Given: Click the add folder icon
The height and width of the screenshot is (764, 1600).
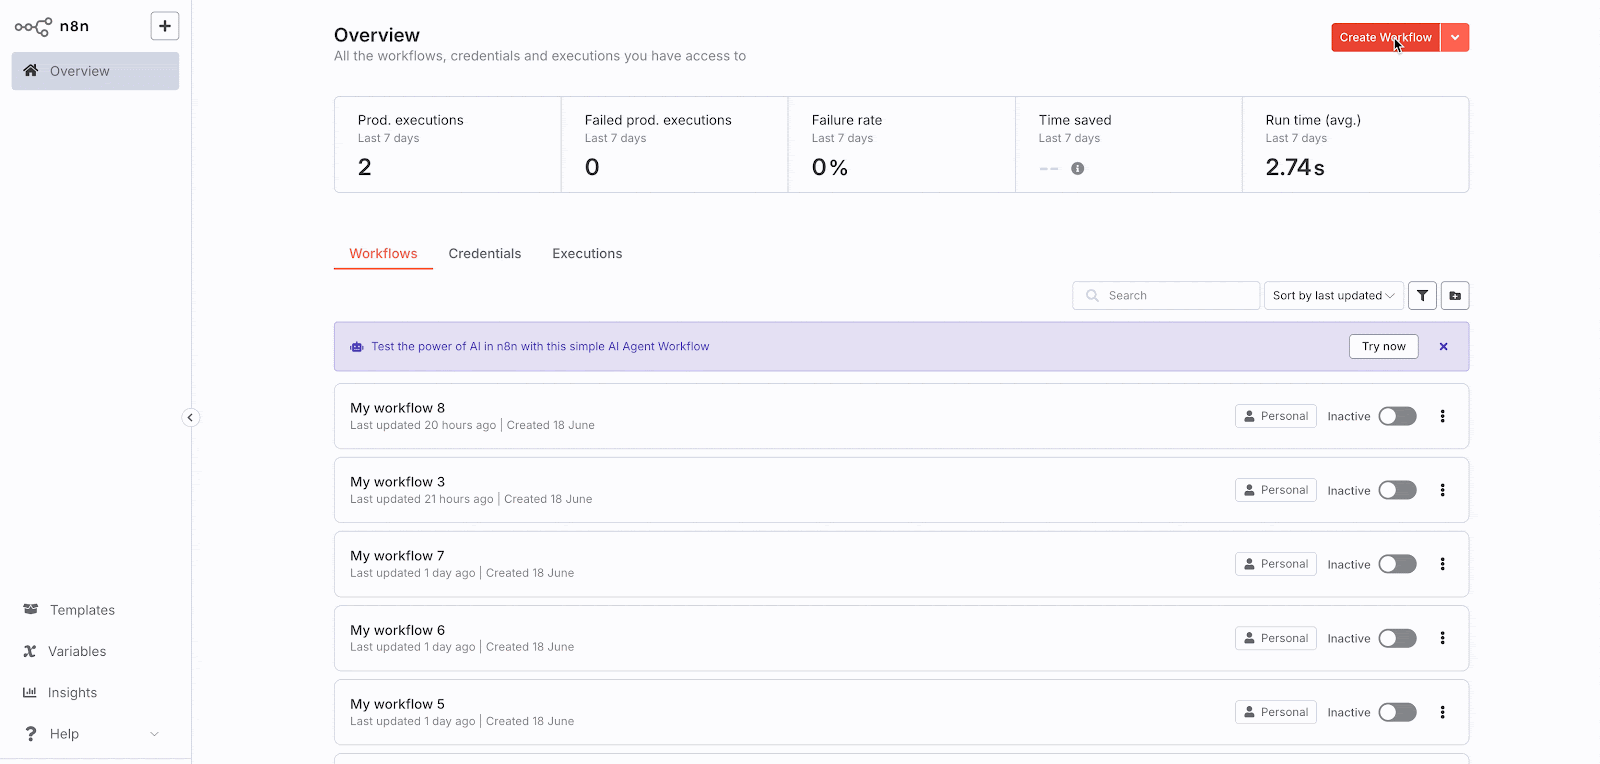Looking at the screenshot, I should [1455, 296].
